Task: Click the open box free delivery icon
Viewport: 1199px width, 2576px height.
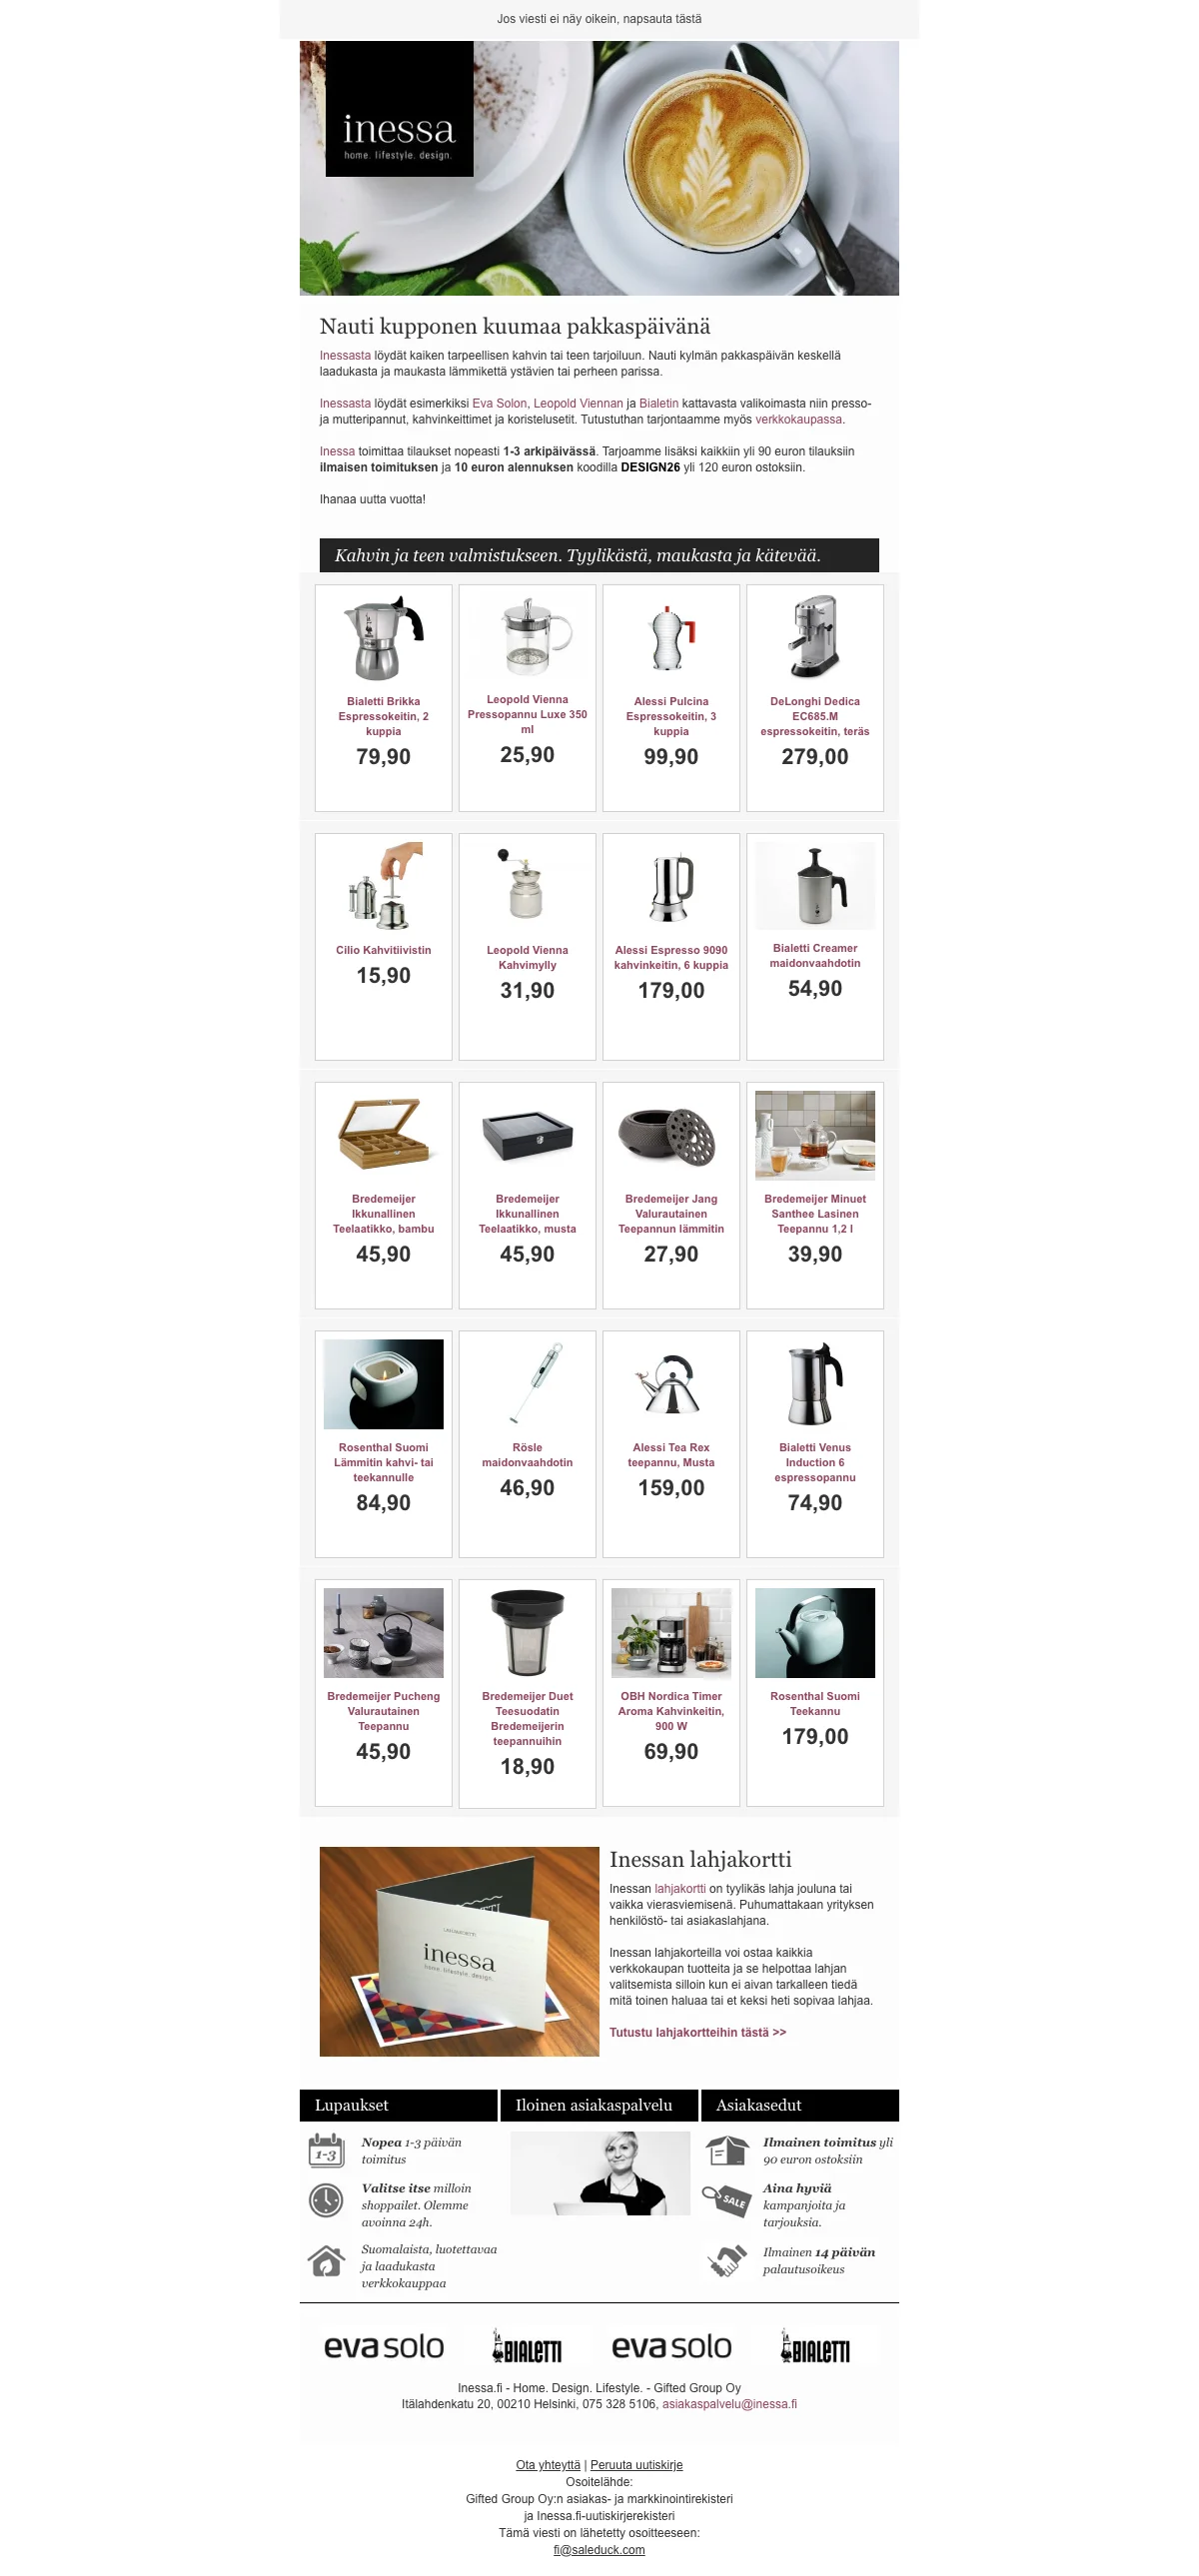Action: click(727, 2149)
